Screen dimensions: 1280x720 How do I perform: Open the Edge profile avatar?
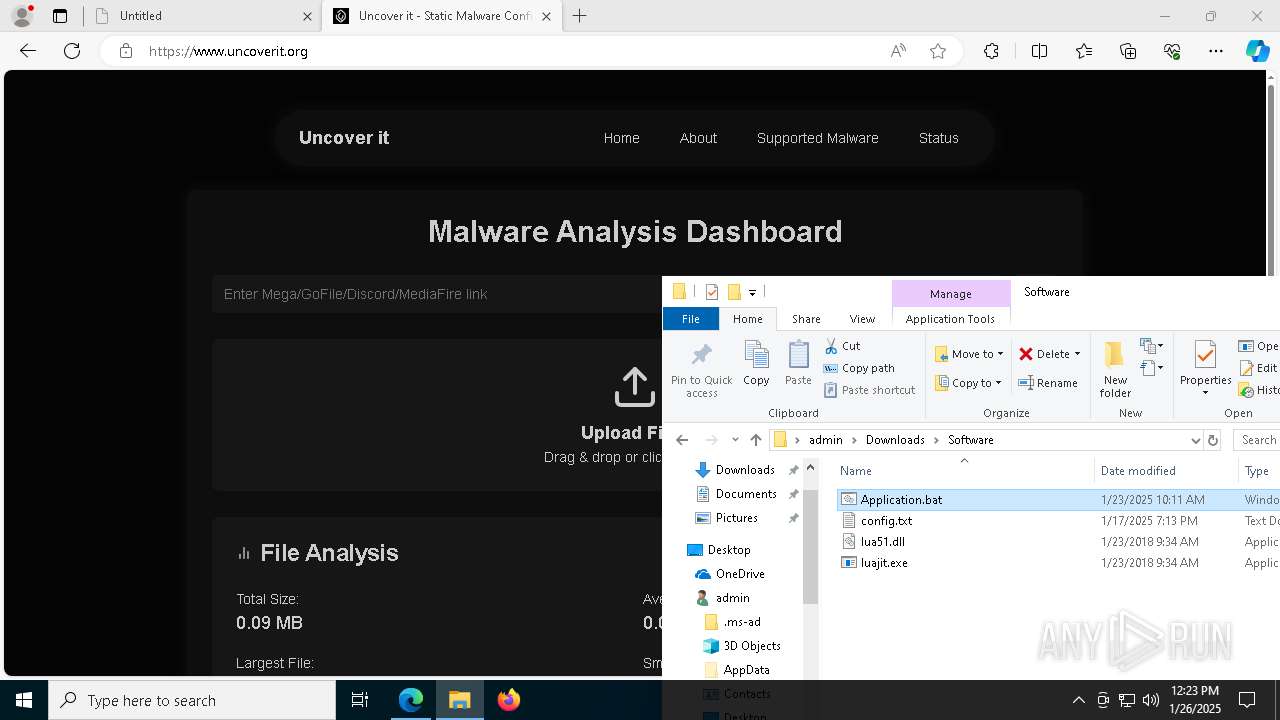22,15
